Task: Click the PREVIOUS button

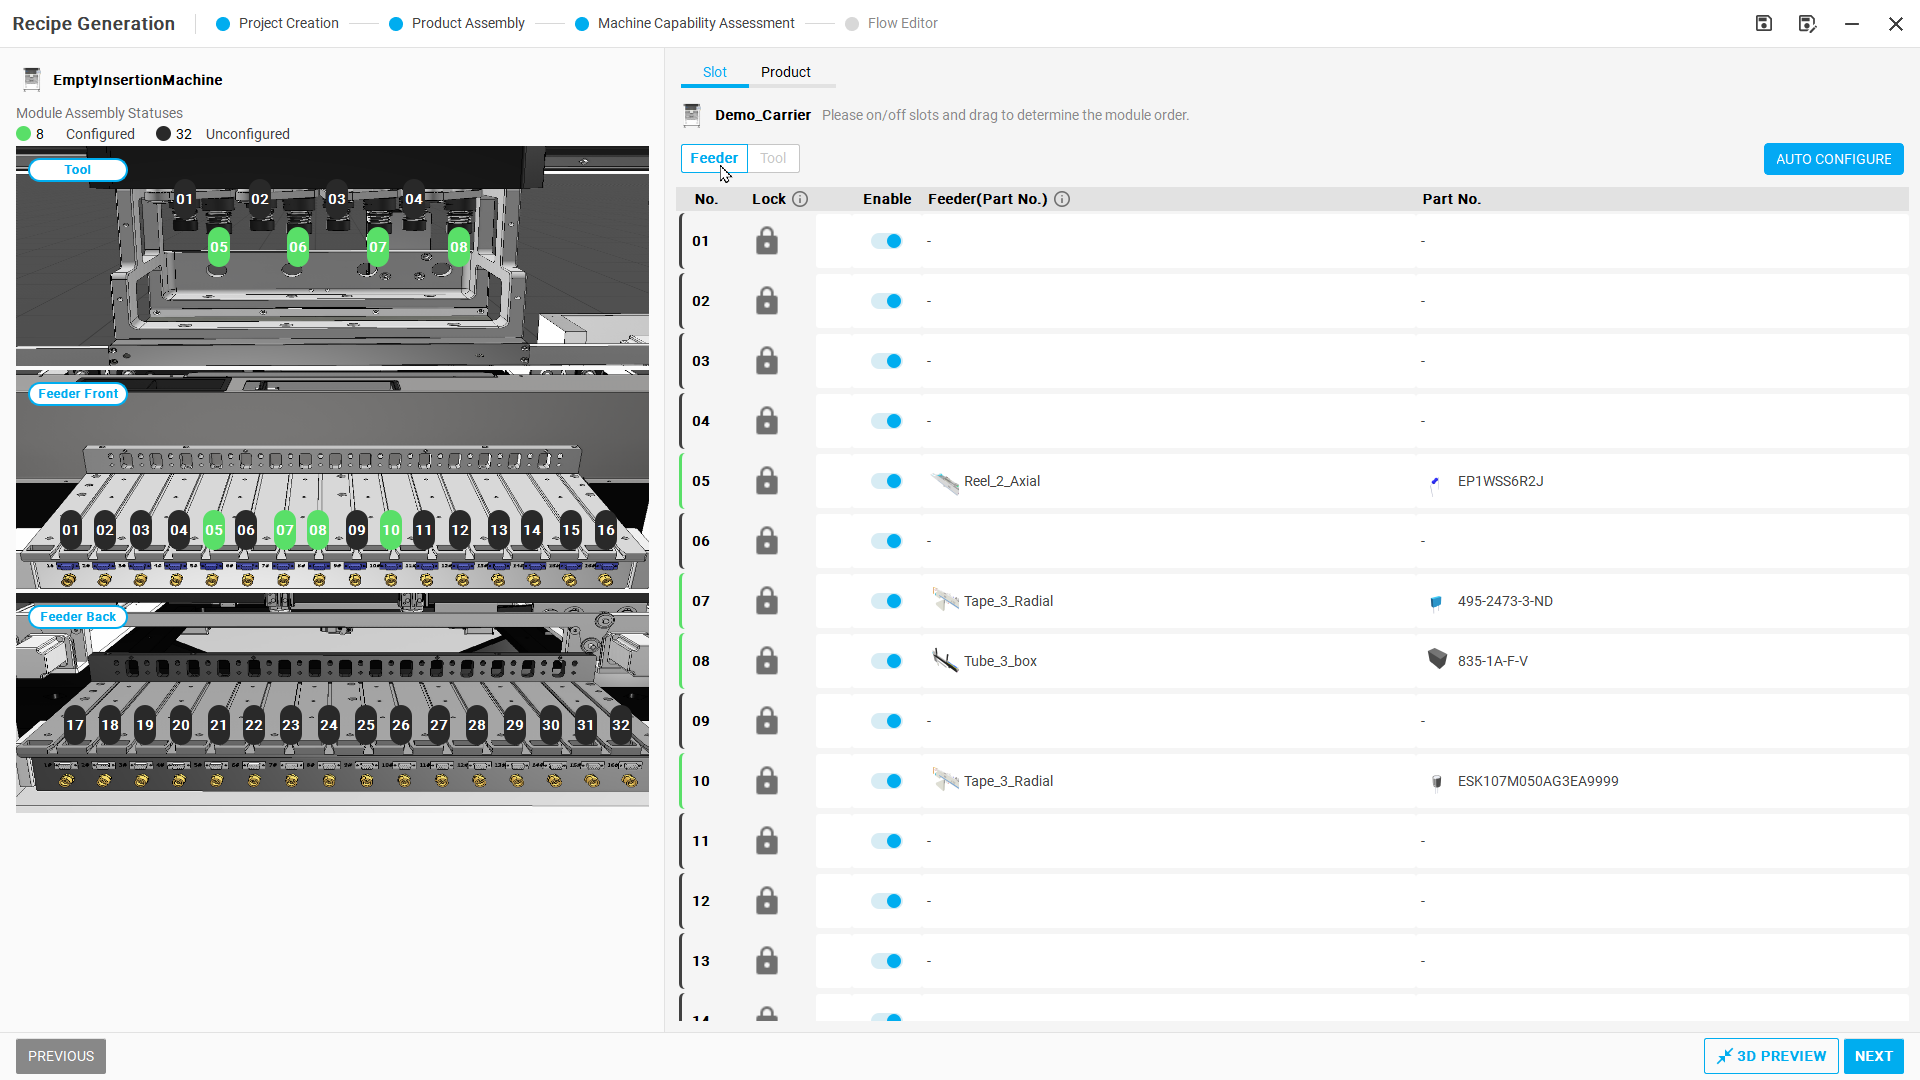Action: coord(61,1056)
